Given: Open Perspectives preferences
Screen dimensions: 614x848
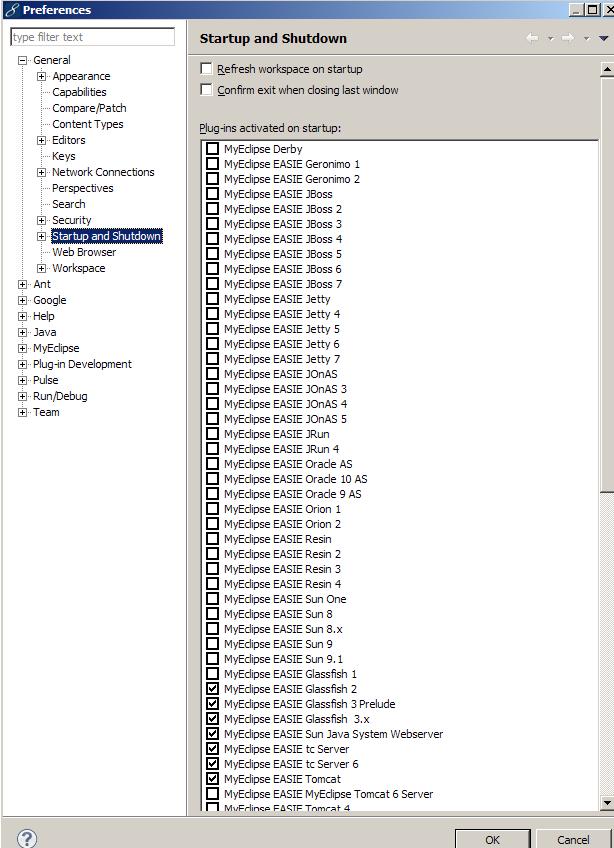Looking at the screenshot, I should [83, 188].
